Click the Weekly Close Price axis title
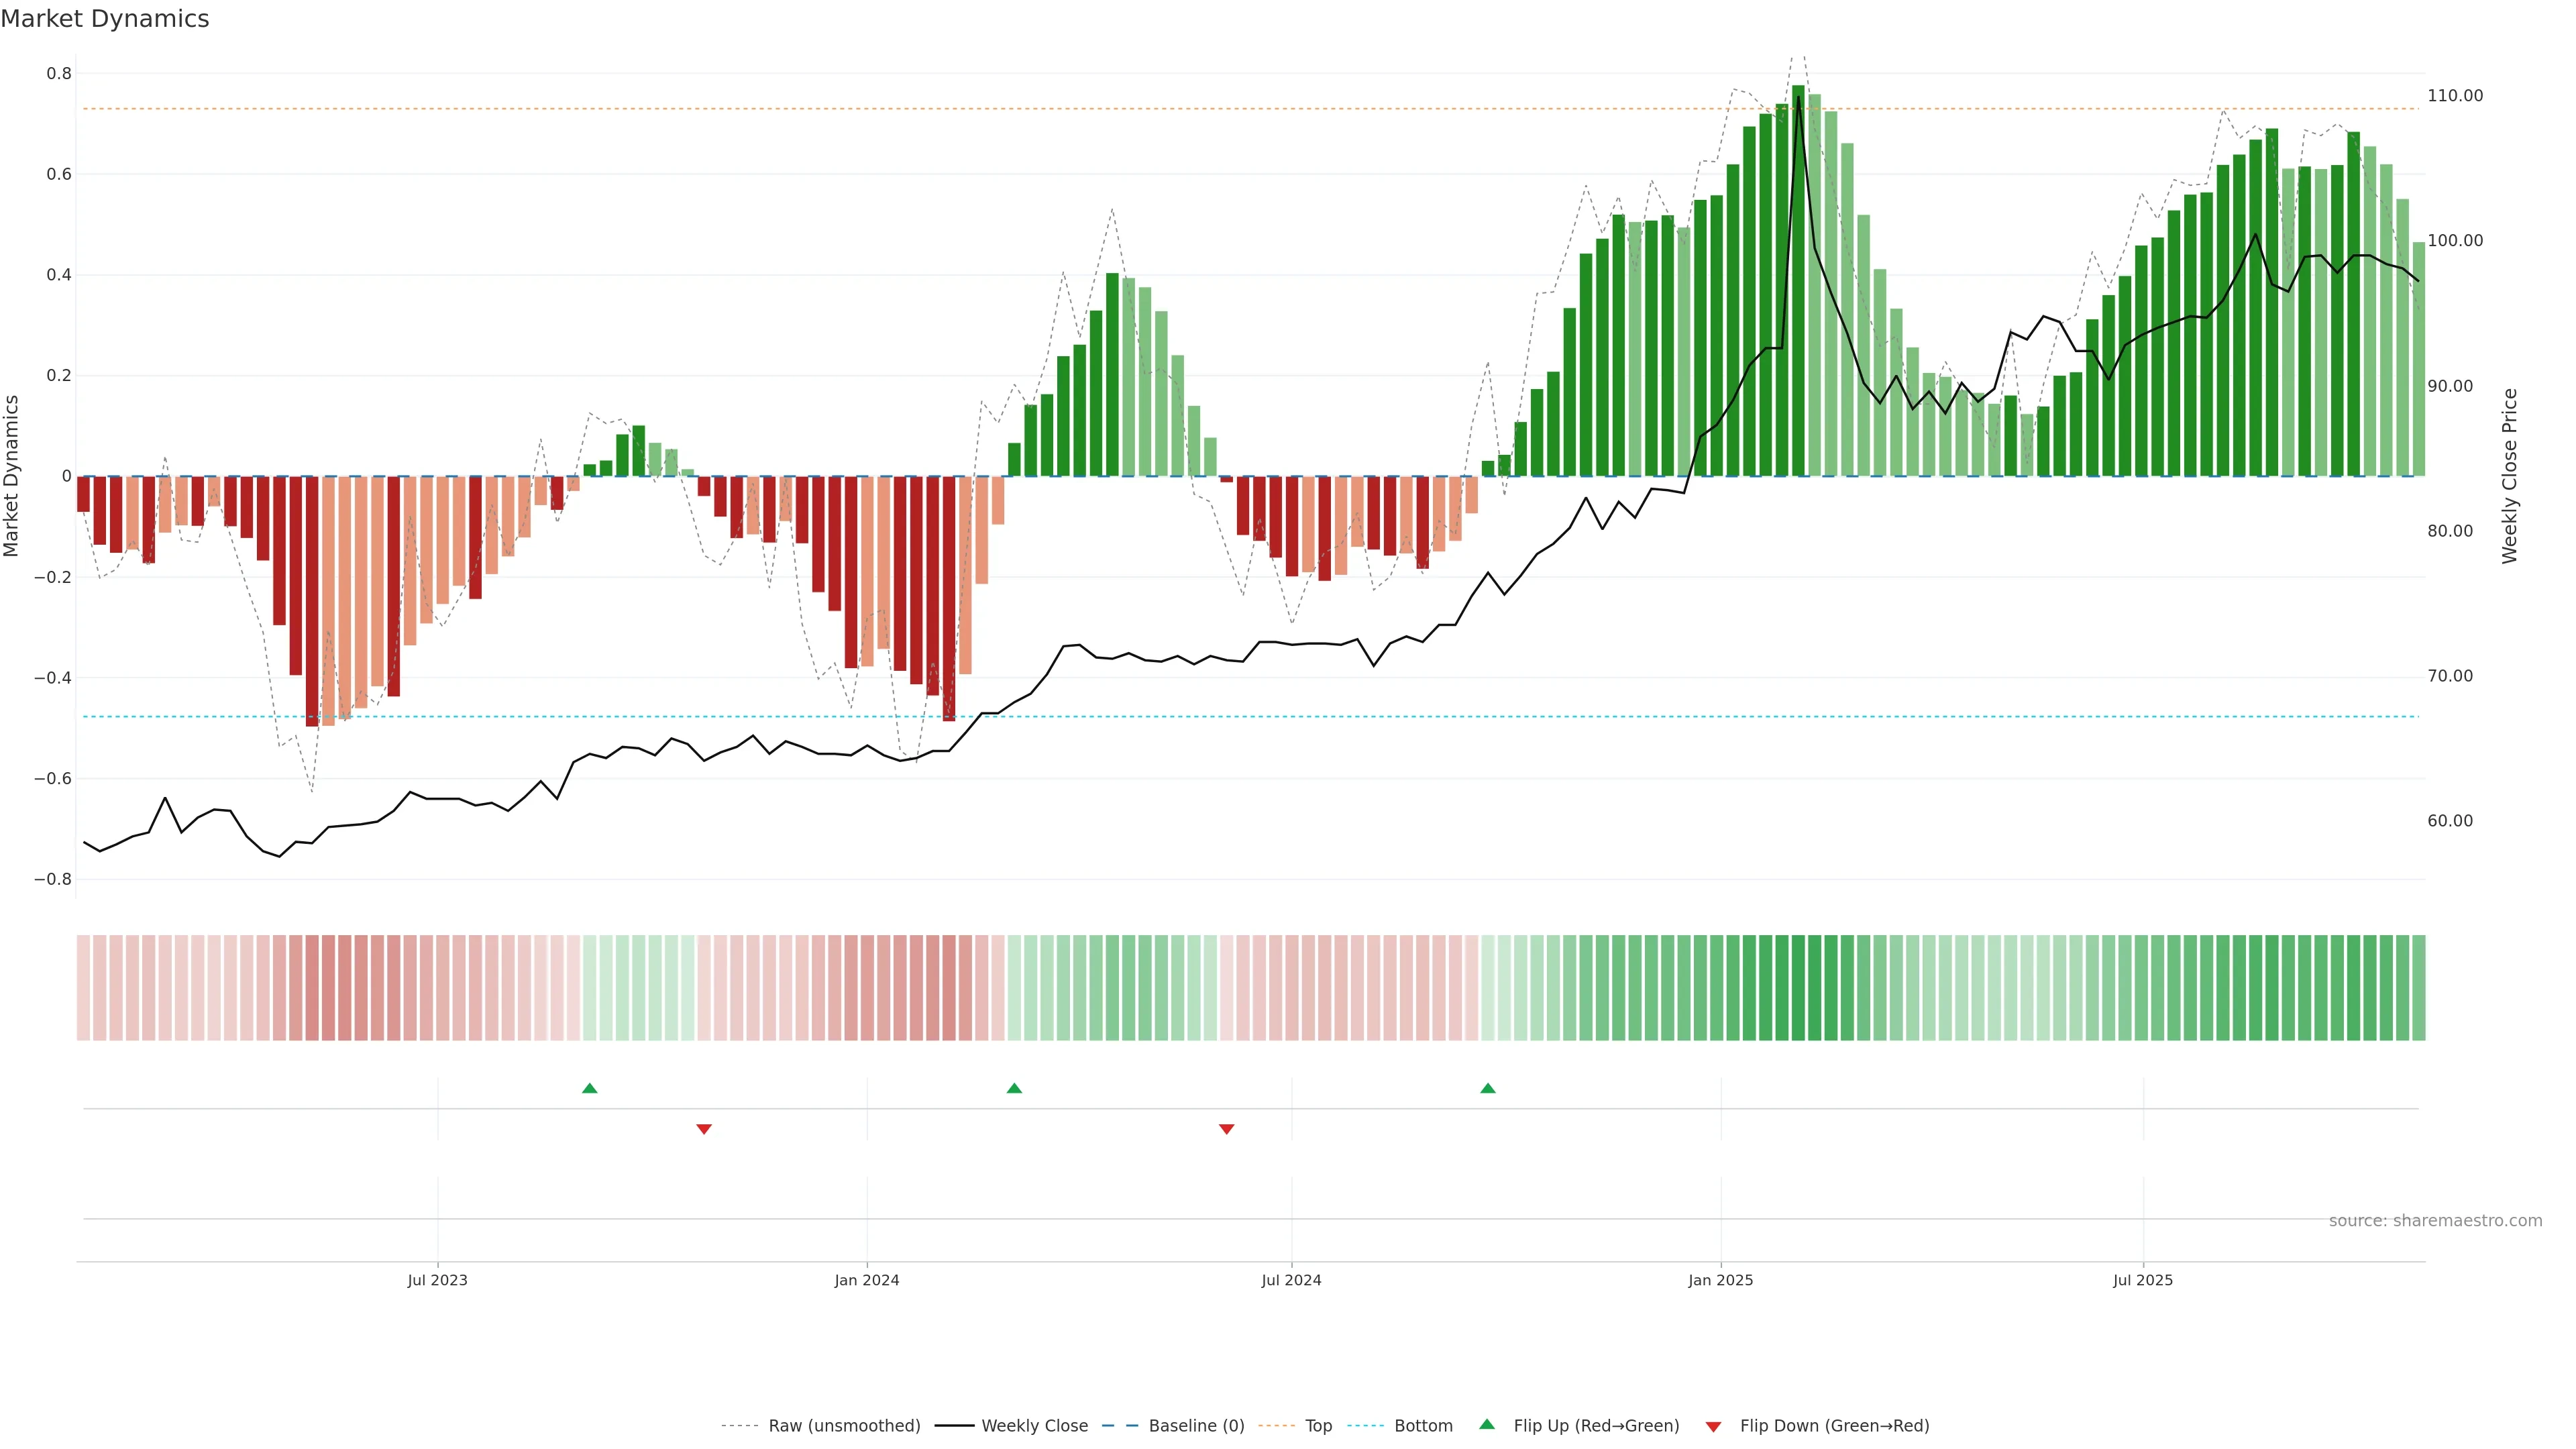The height and width of the screenshot is (1449, 2576). pyautogui.click(x=2510, y=476)
